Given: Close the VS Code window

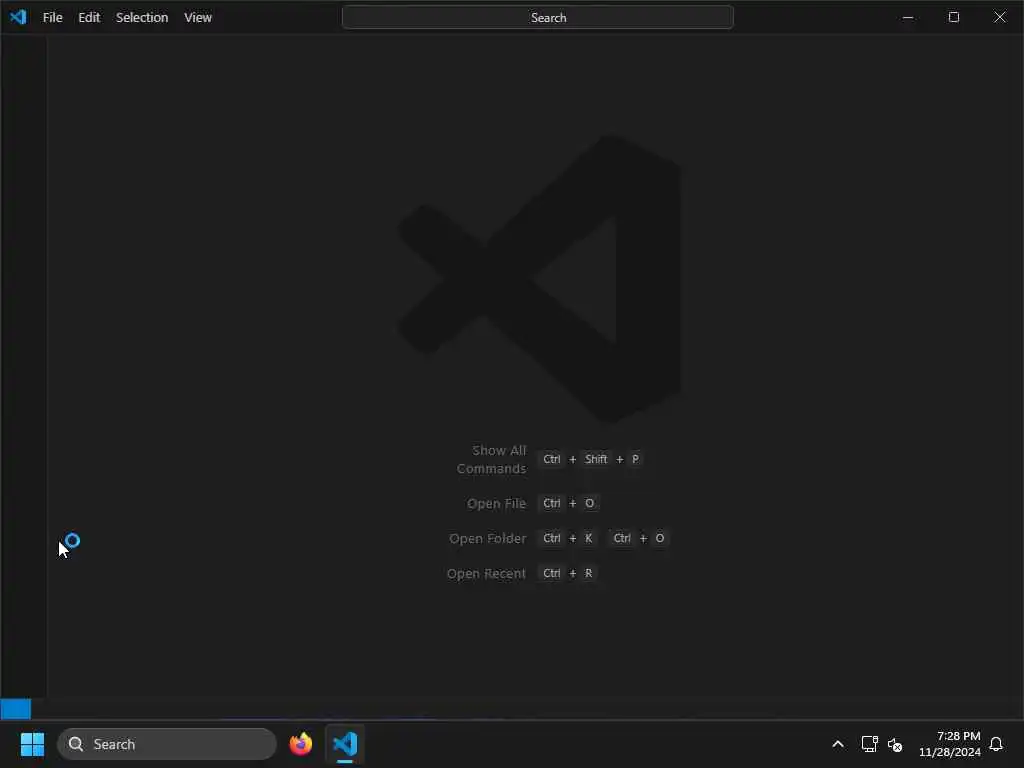Looking at the screenshot, I should coord(1000,18).
